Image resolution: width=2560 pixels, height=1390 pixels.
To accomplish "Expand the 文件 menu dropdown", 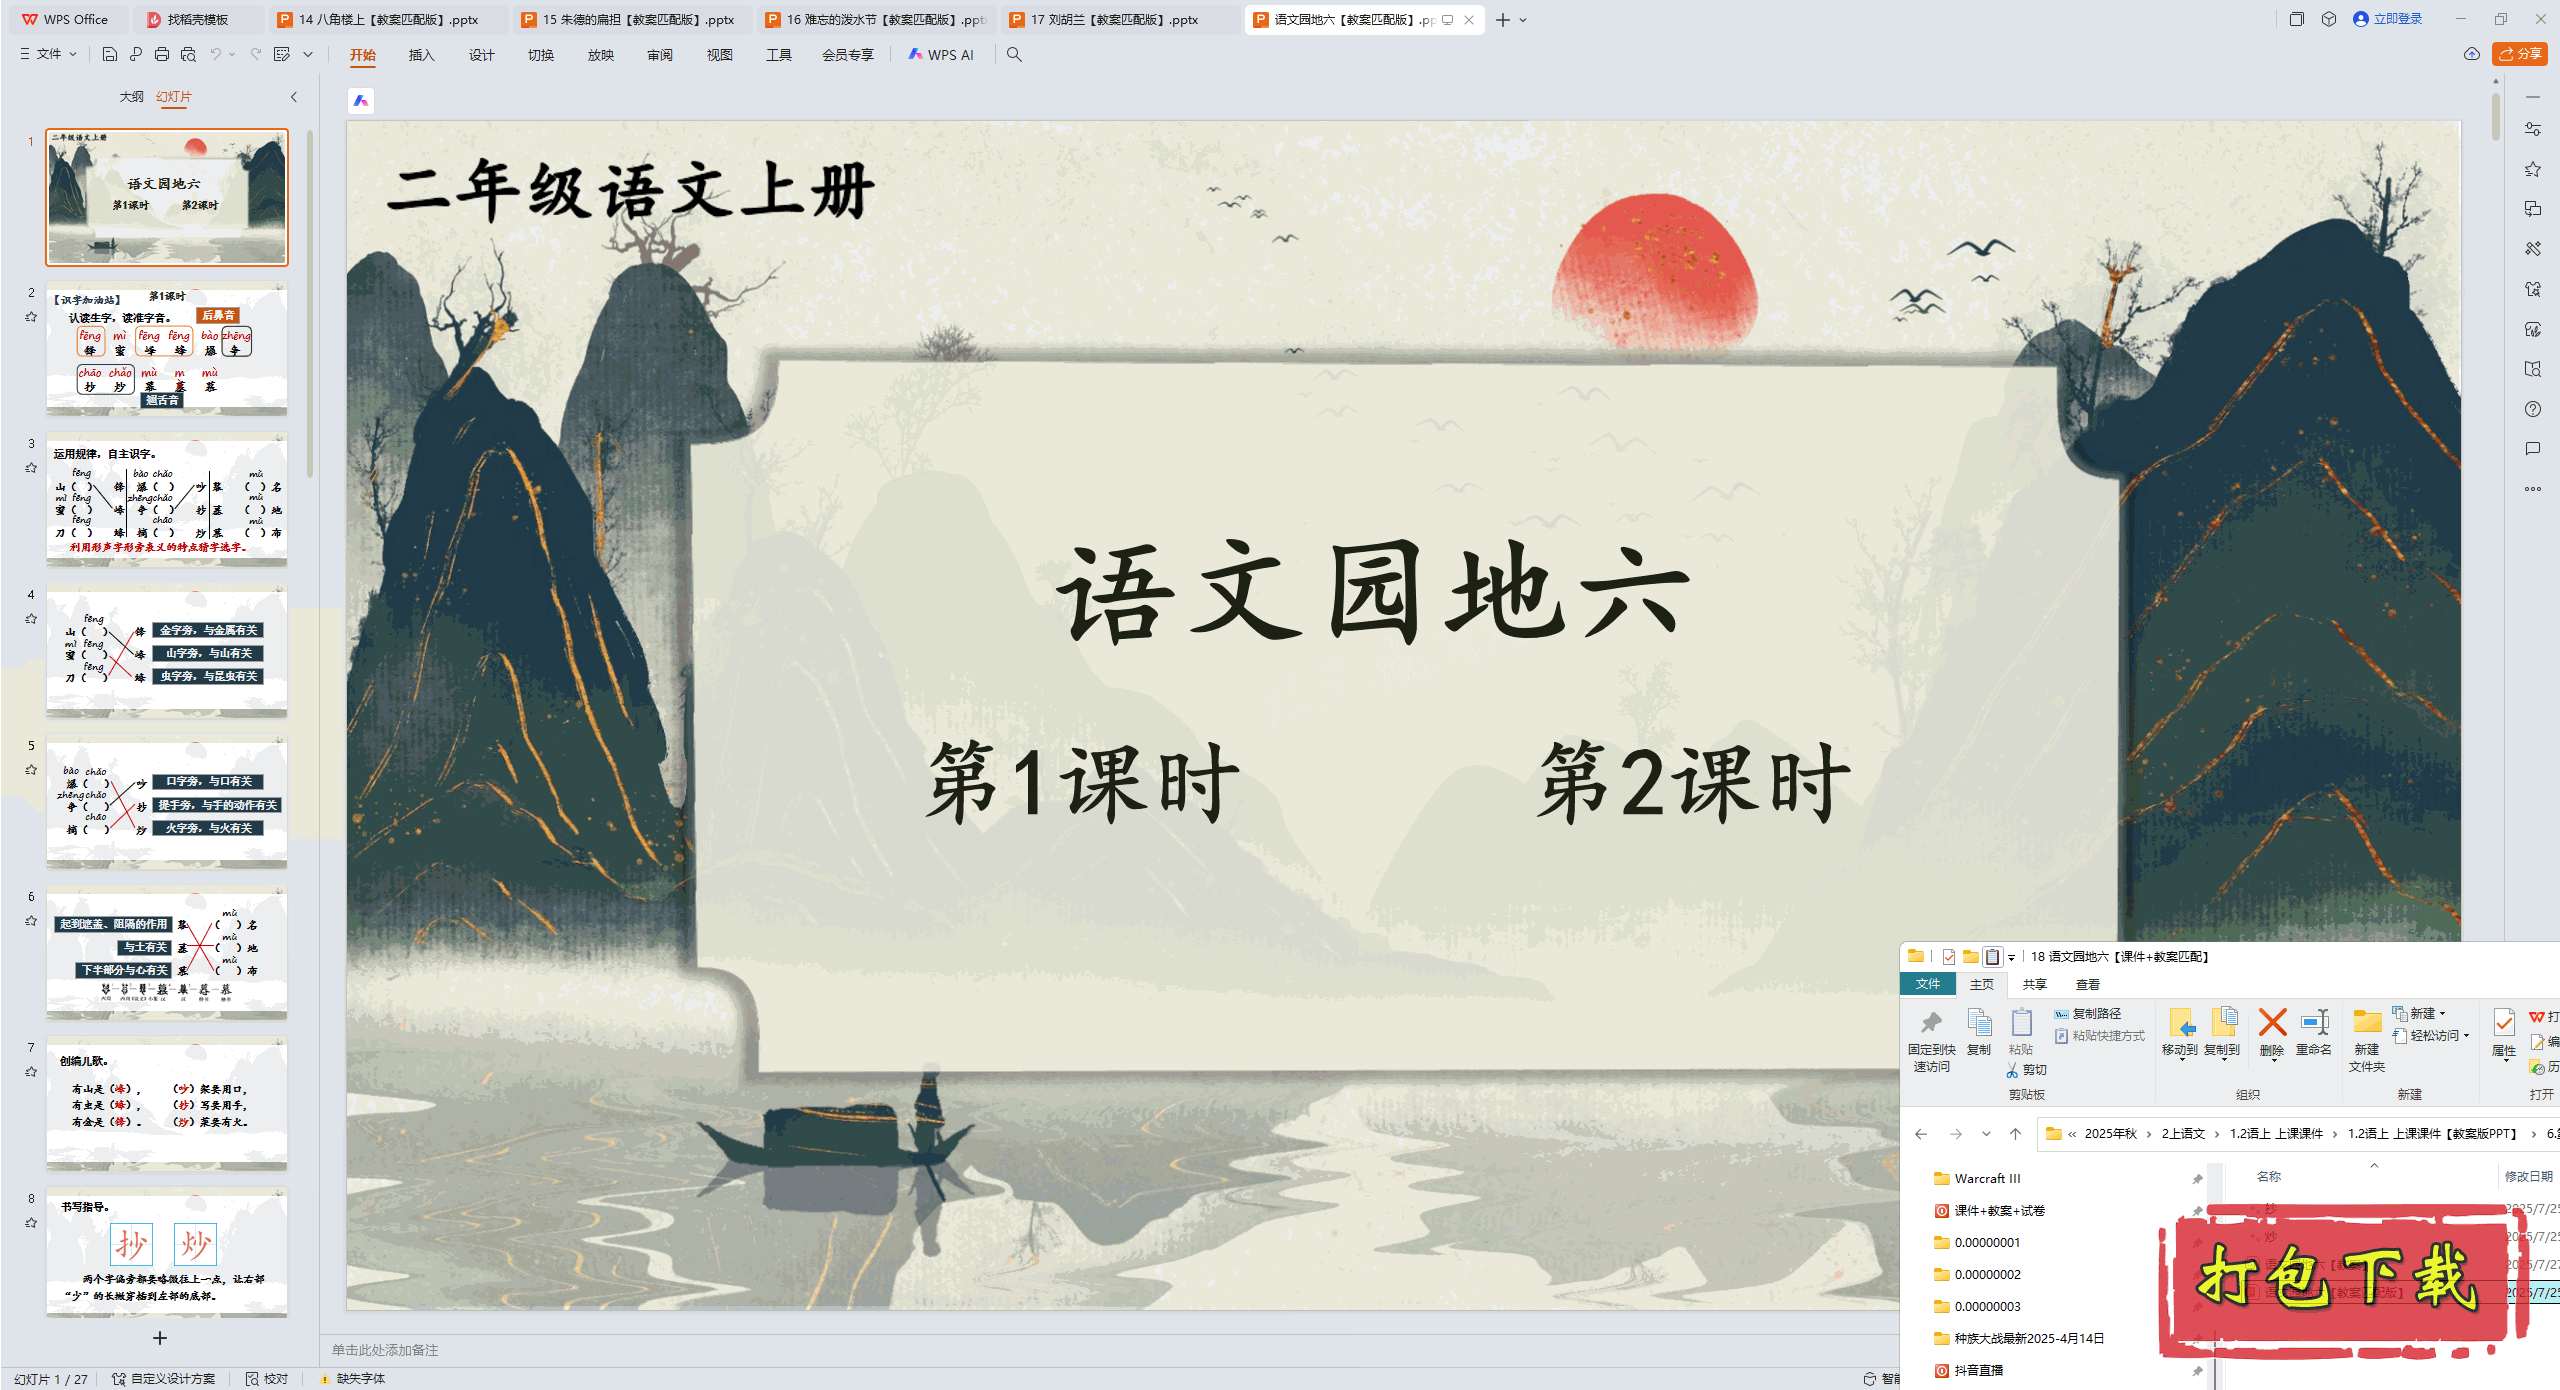I will coord(48,54).
